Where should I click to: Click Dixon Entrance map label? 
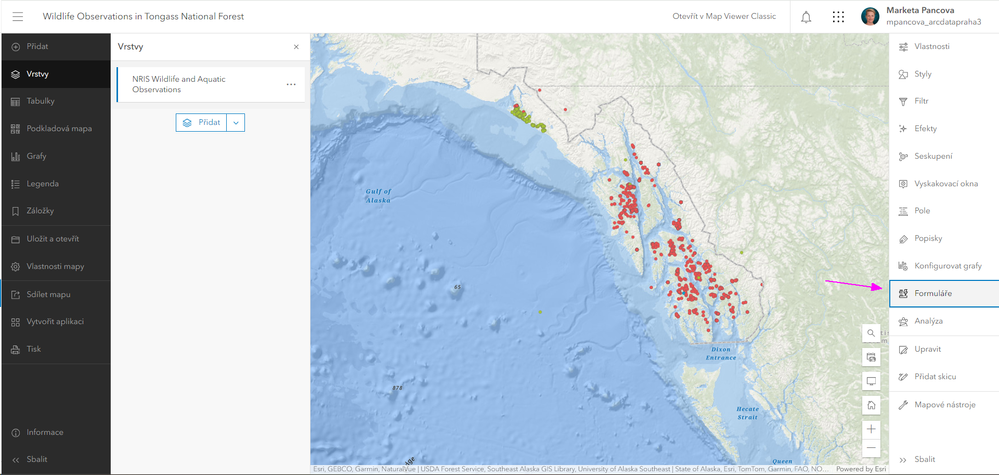[721, 353]
